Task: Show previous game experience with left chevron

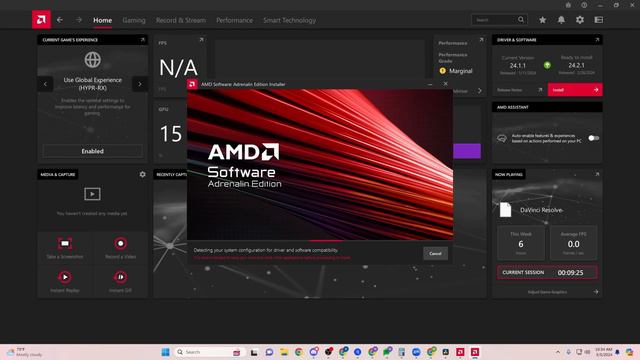Action: (45, 84)
